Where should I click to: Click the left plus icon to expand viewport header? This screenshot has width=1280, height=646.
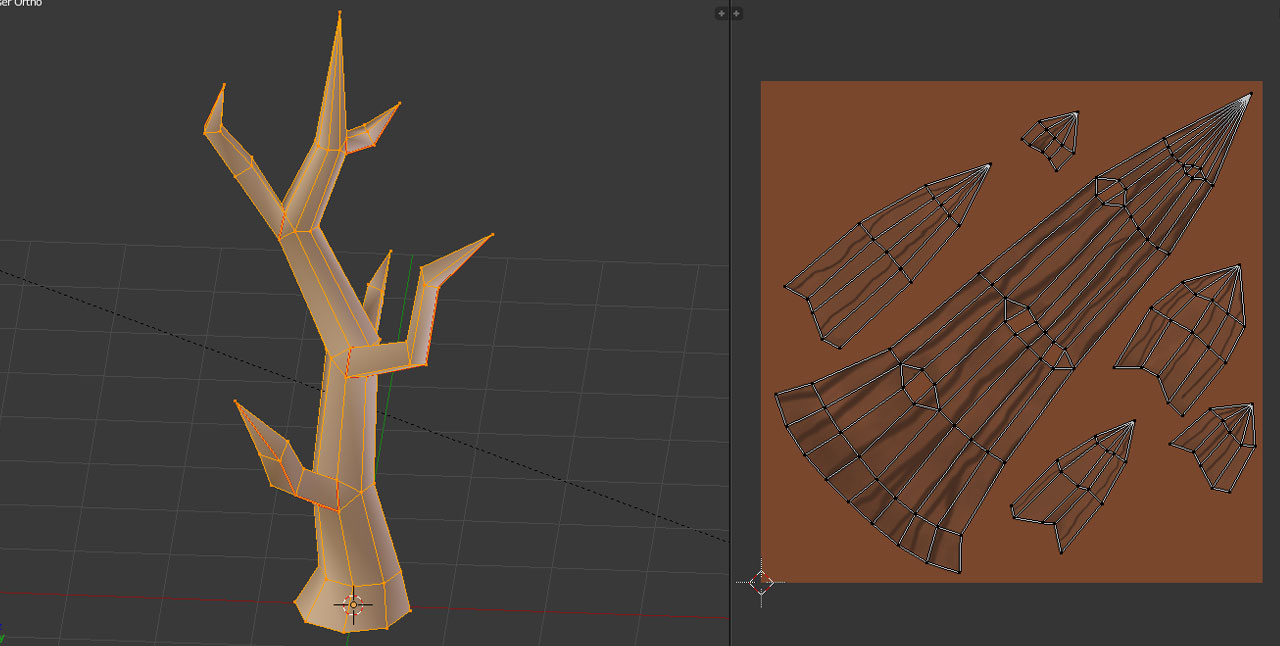tap(720, 13)
